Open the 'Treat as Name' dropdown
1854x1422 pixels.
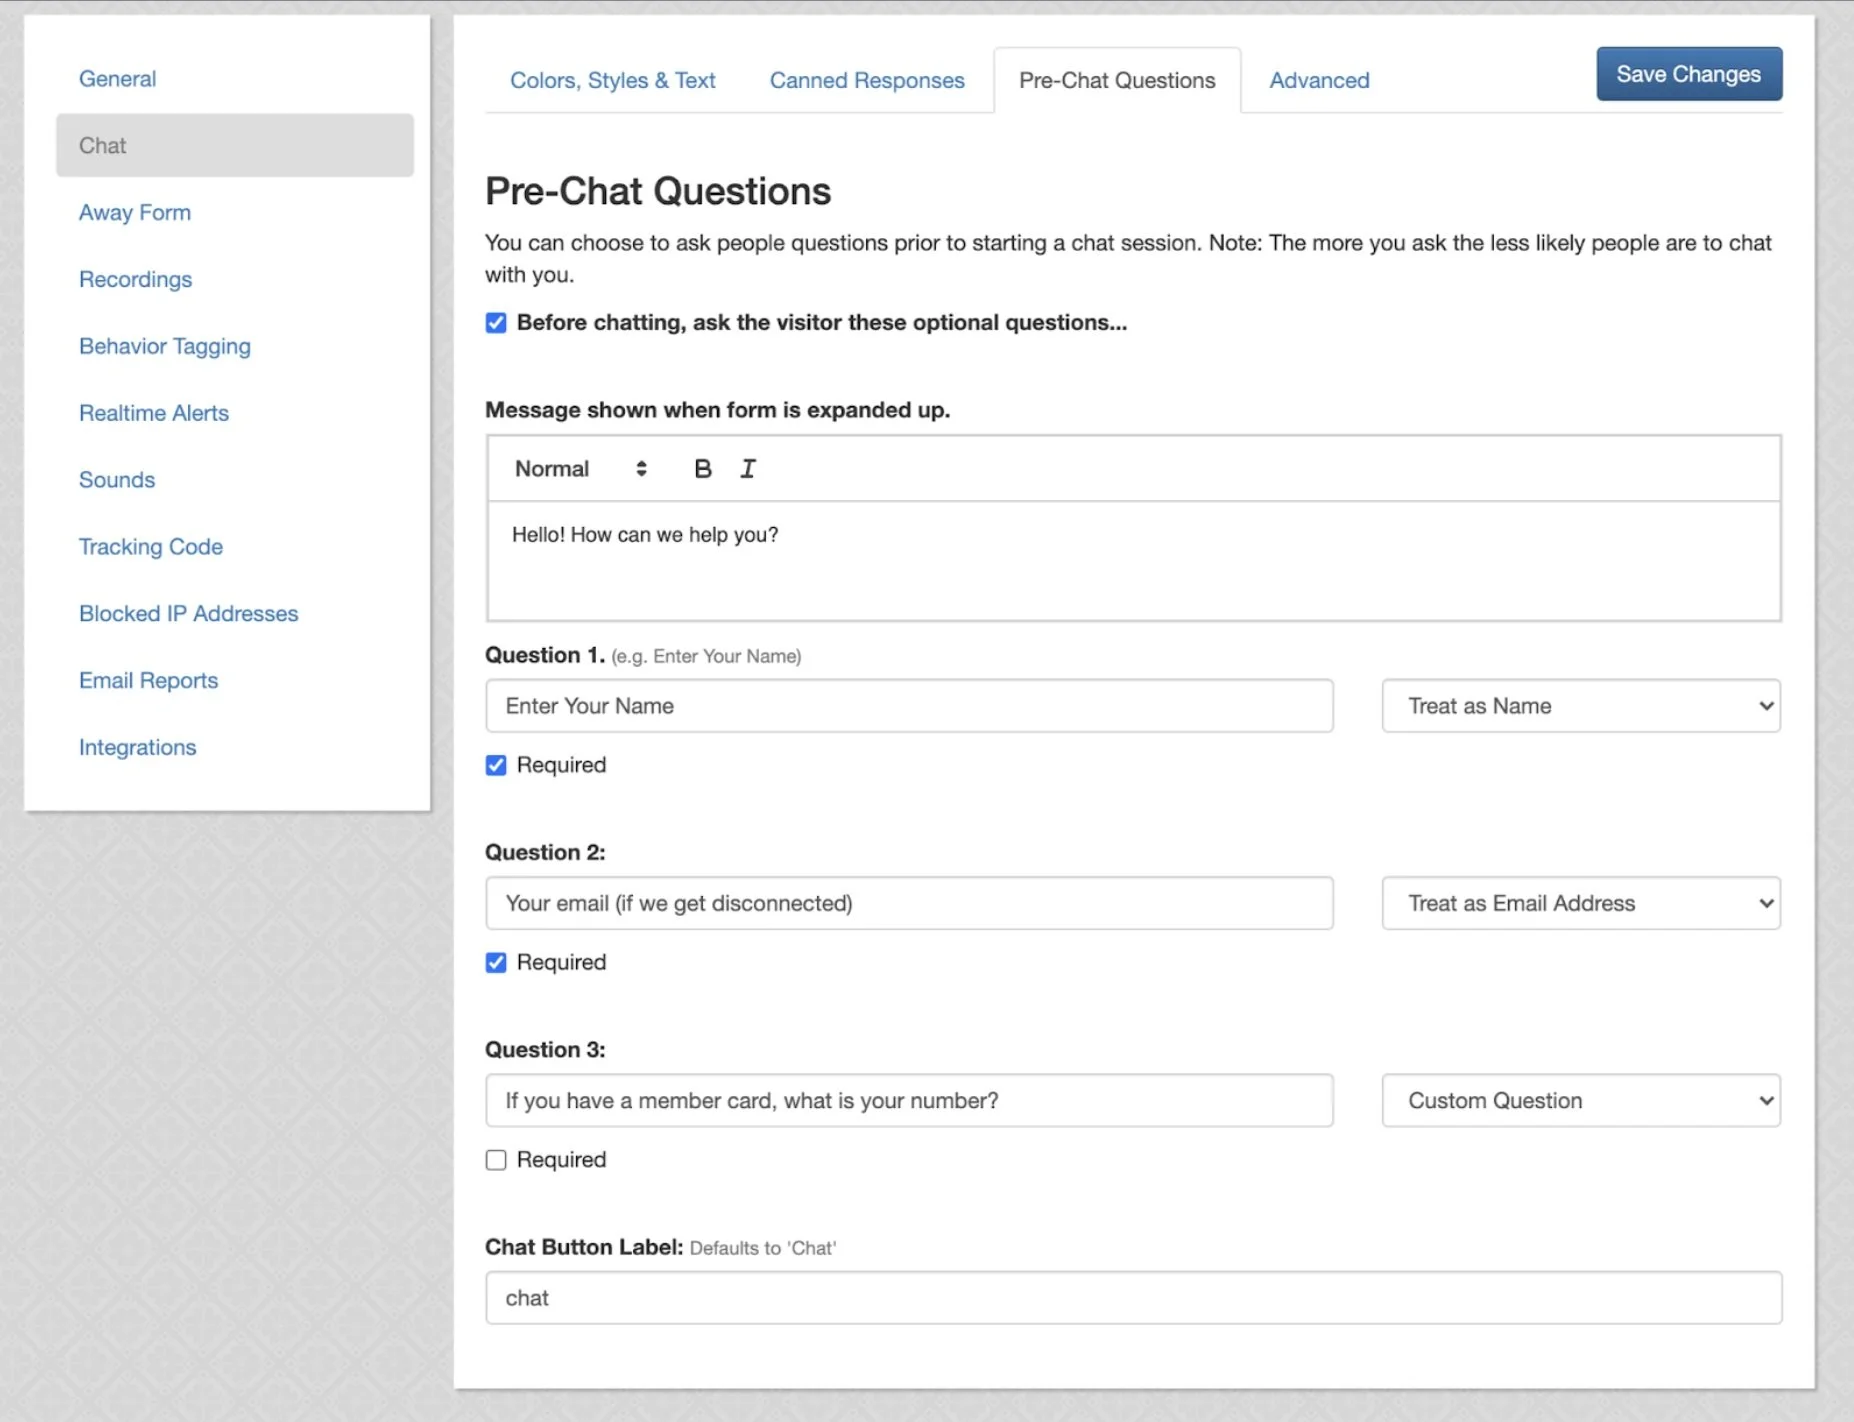coord(1580,706)
